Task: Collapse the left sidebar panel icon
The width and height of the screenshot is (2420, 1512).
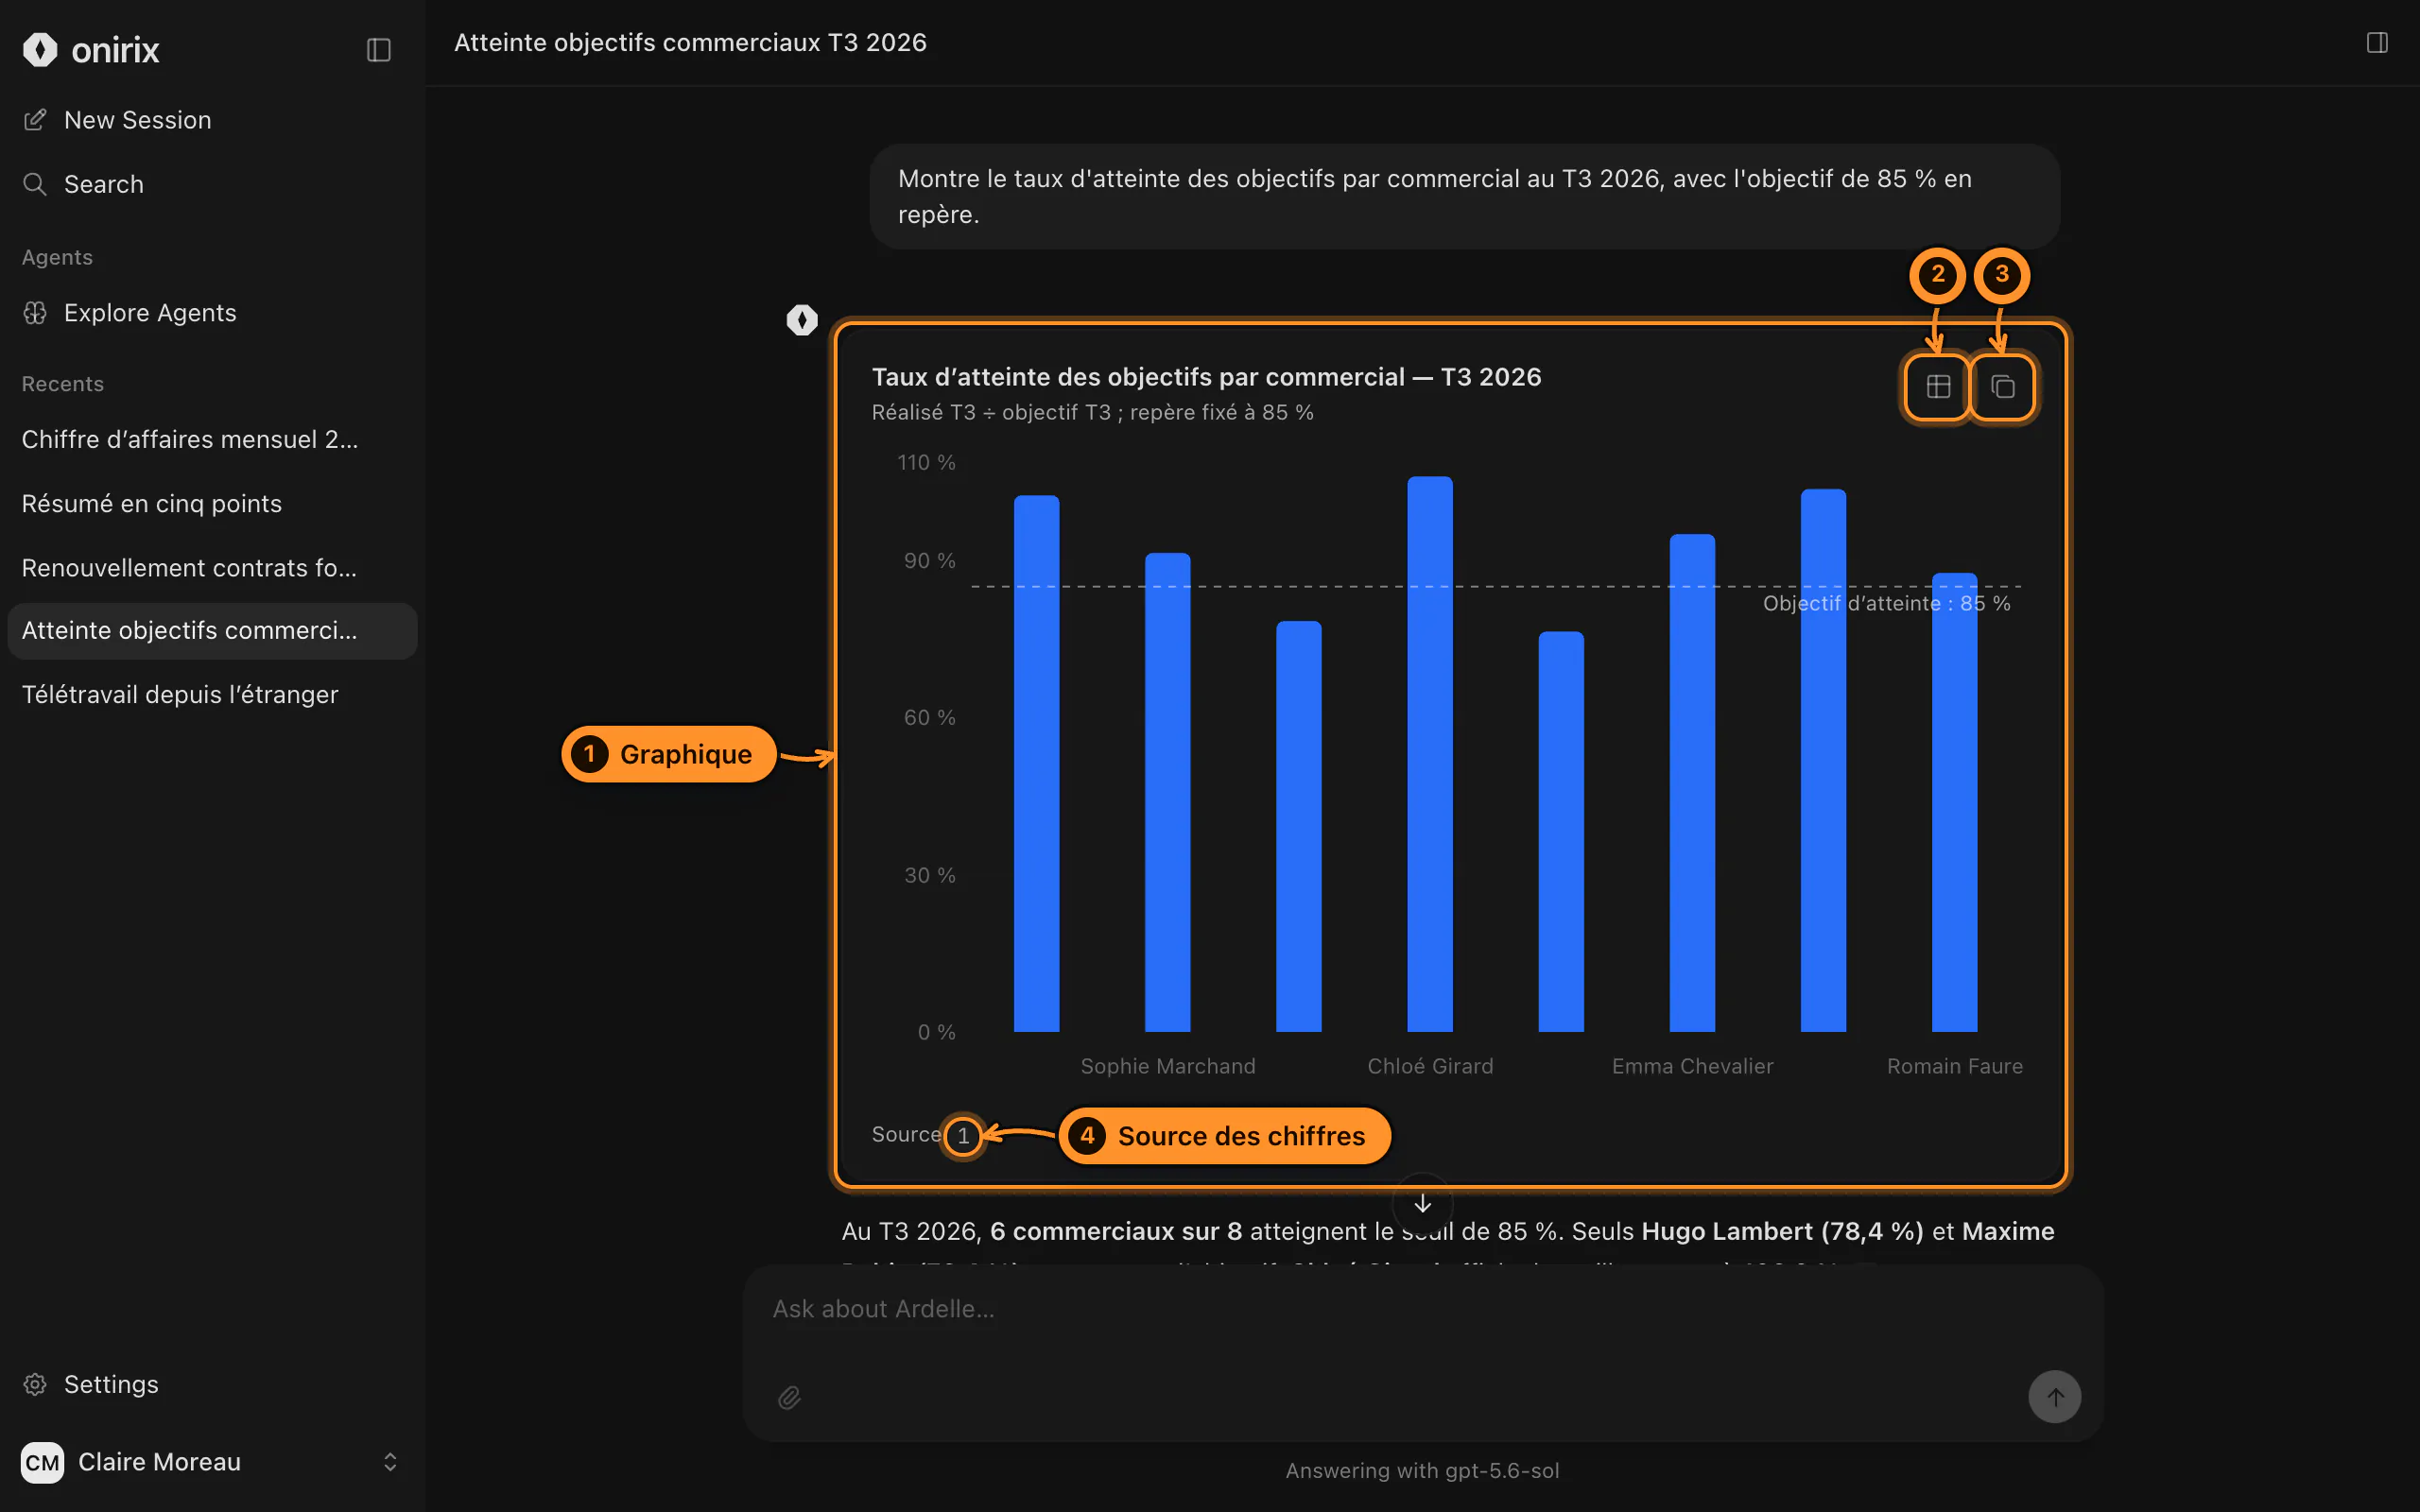Action: (x=378, y=49)
